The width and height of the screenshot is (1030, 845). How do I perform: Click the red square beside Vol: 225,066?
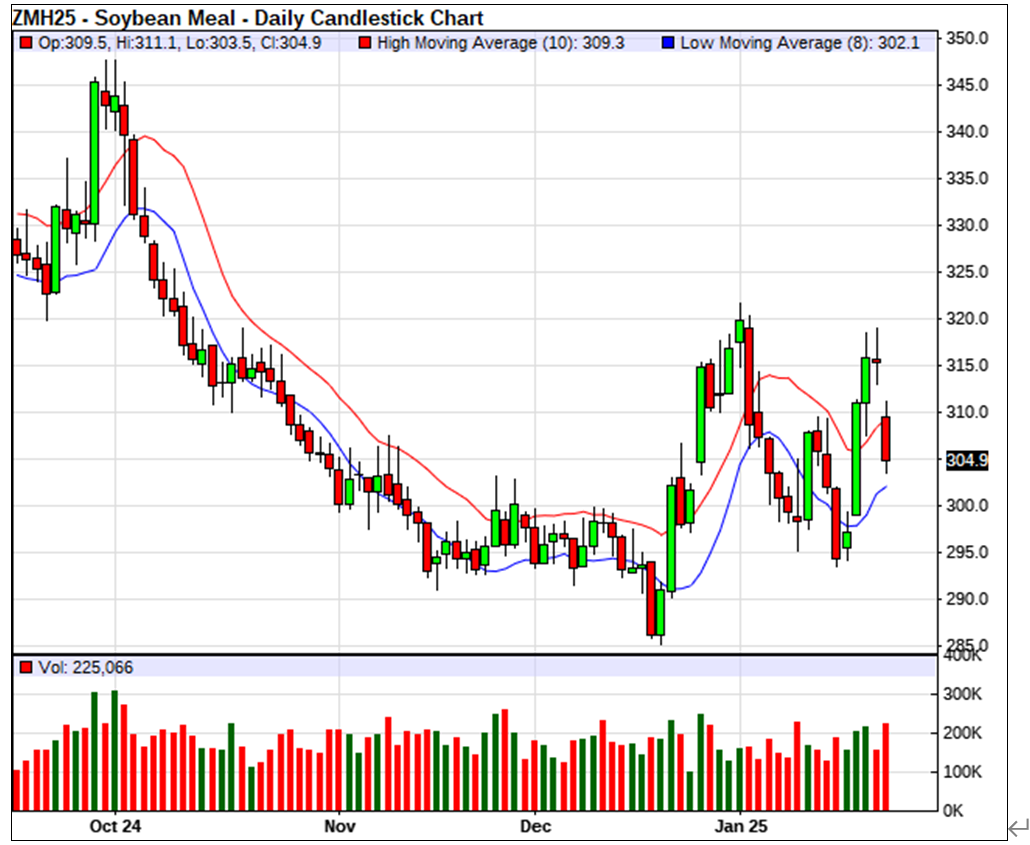(x=26, y=667)
